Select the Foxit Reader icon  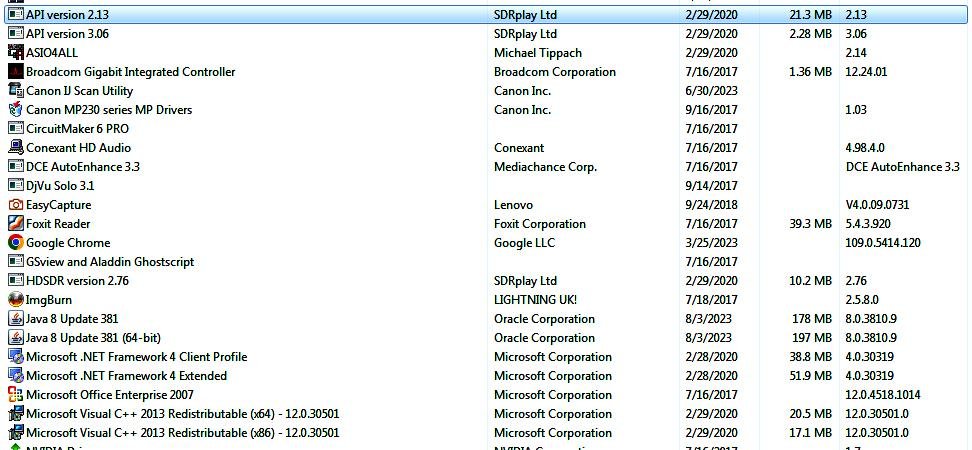click(x=16, y=224)
